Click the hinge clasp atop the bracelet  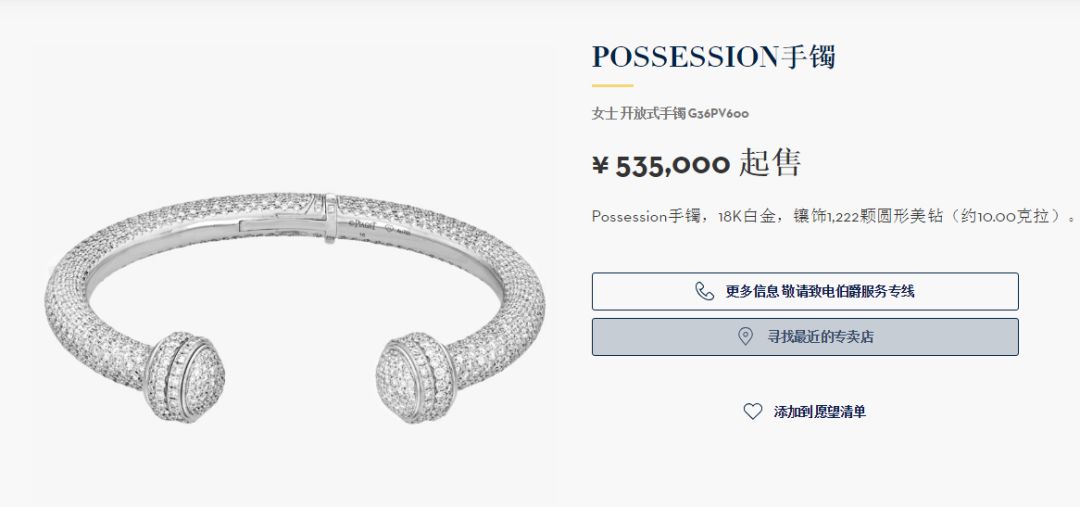coord(331,218)
